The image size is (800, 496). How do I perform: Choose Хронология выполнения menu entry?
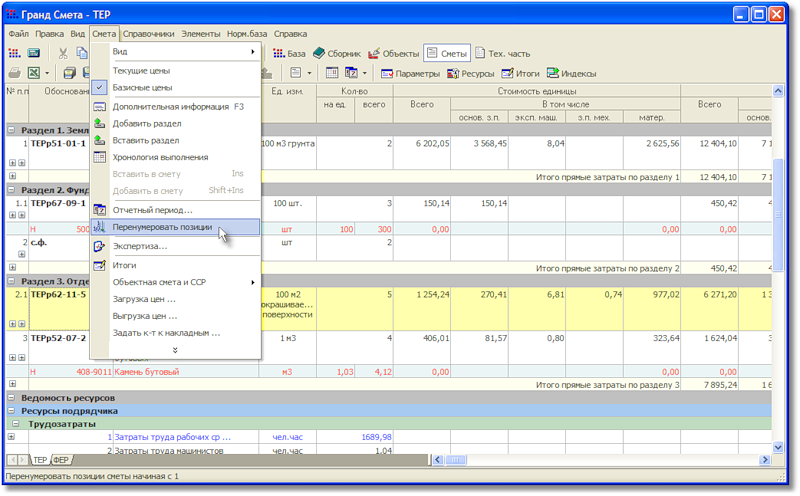(176, 157)
